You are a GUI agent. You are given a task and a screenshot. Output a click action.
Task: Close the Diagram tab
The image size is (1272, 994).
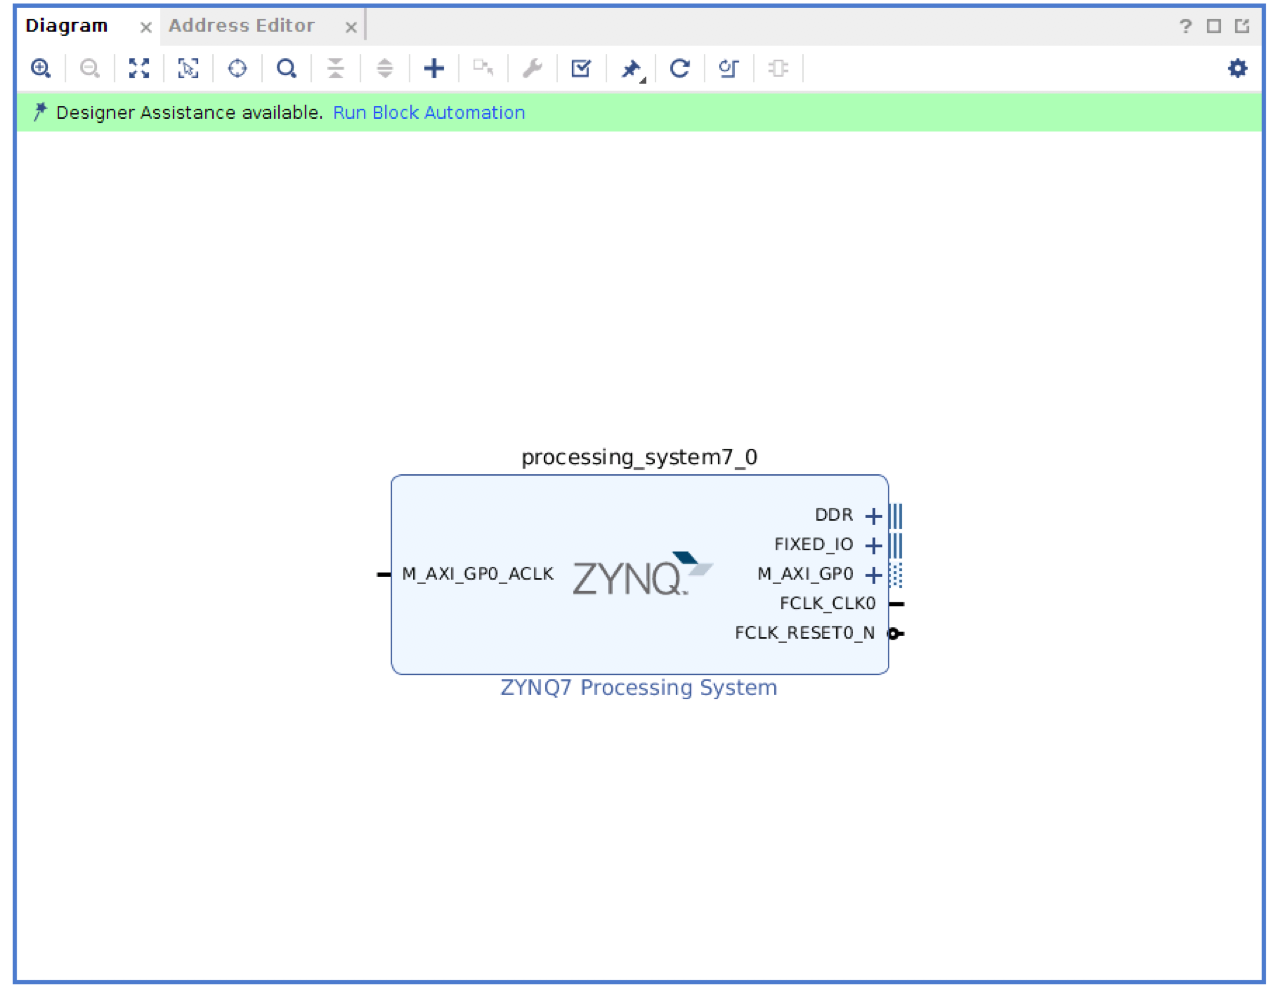(146, 27)
